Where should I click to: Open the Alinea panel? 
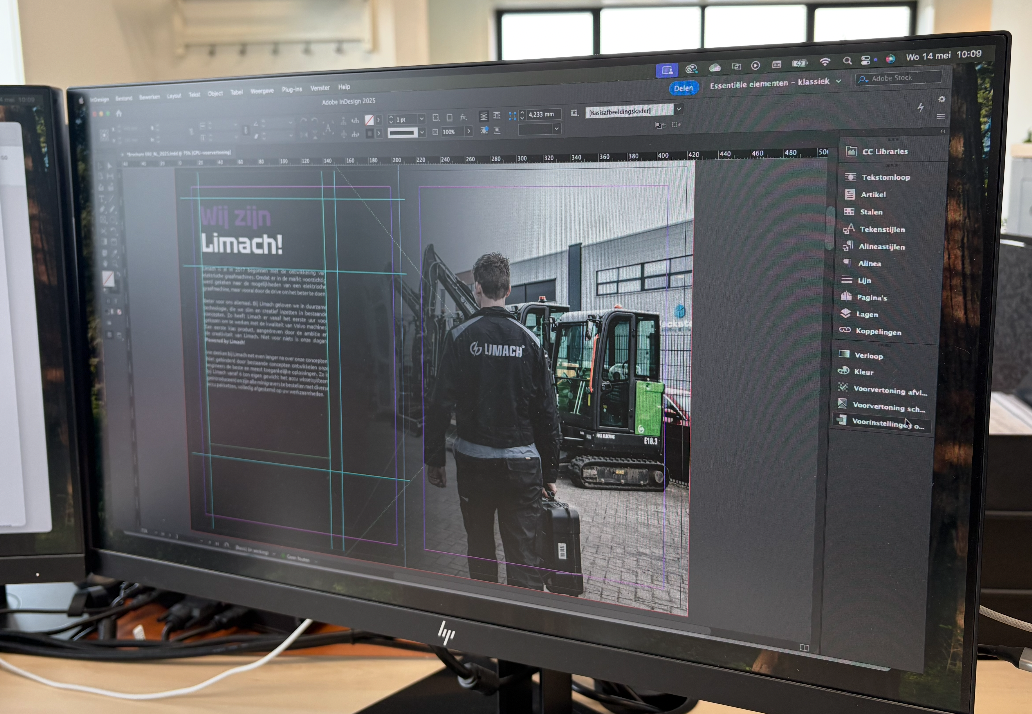pos(862,263)
